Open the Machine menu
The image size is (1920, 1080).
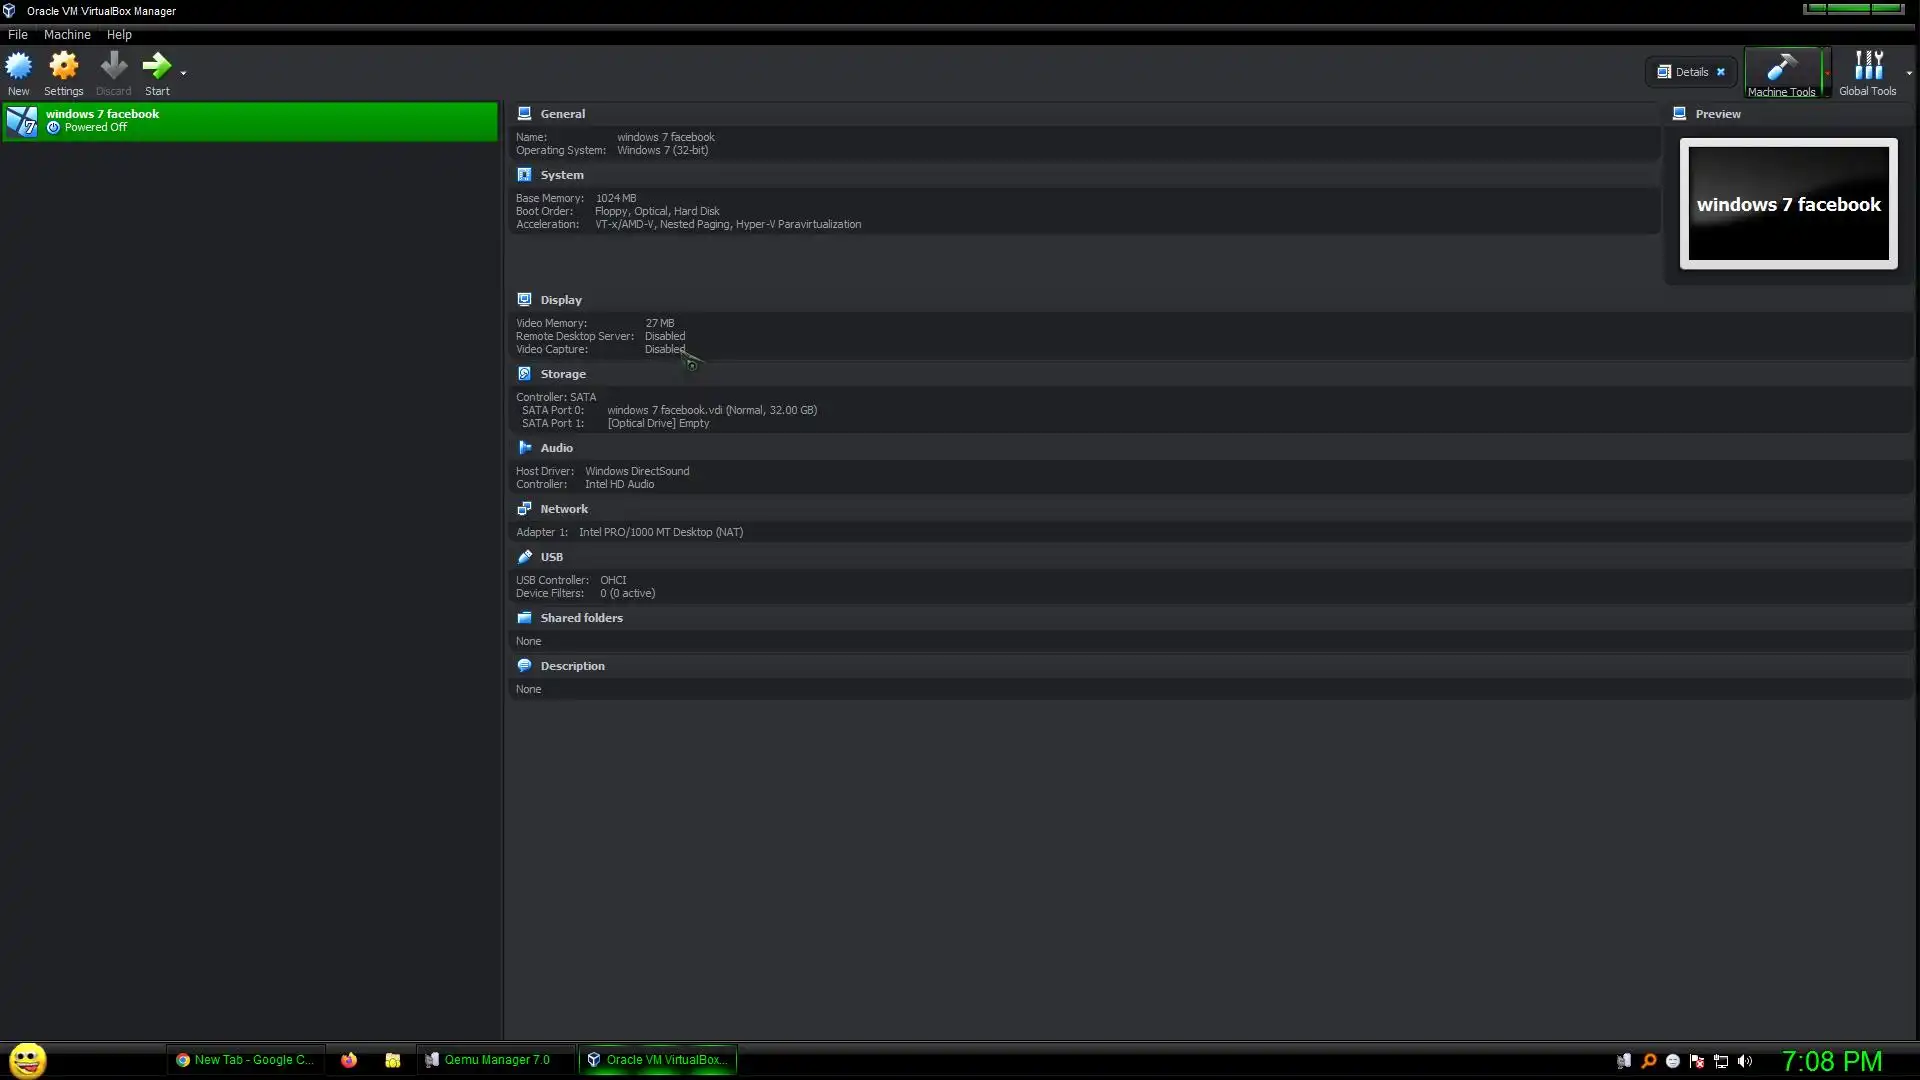(x=67, y=34)
